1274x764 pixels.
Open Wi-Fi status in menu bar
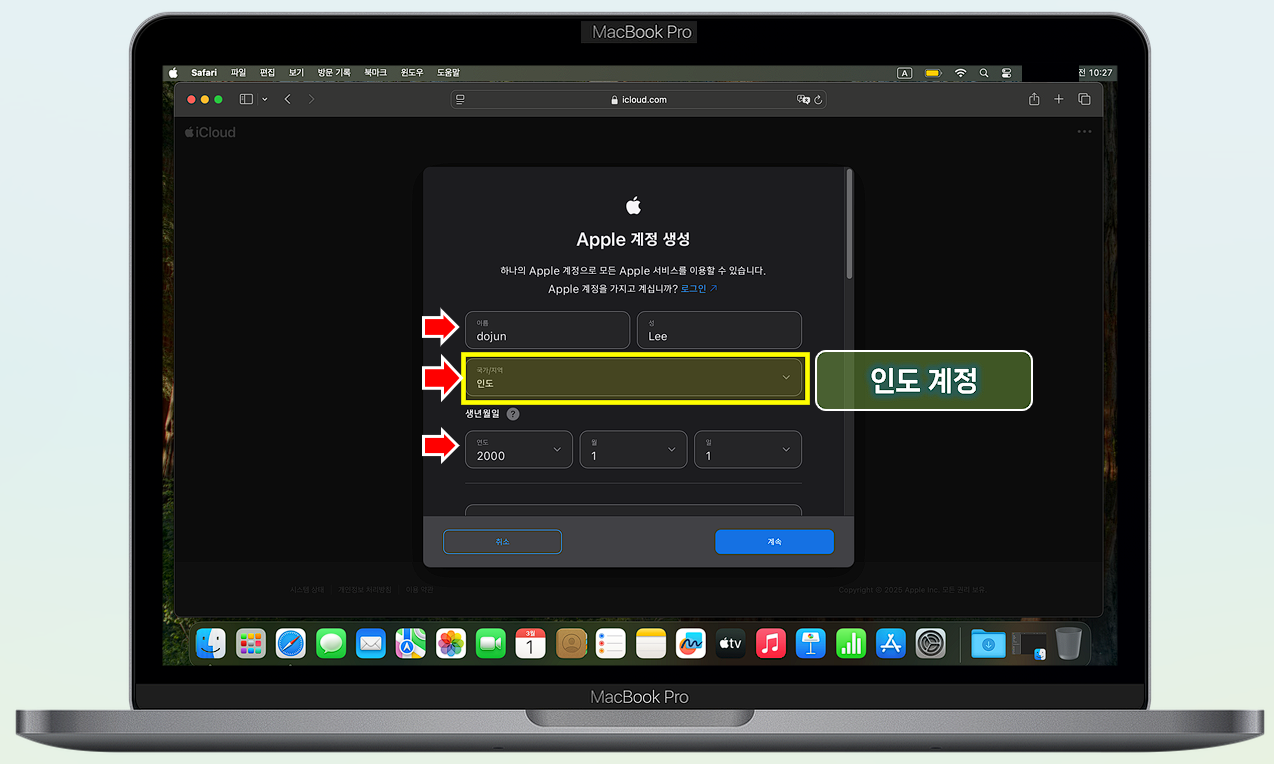click(961, 73)
